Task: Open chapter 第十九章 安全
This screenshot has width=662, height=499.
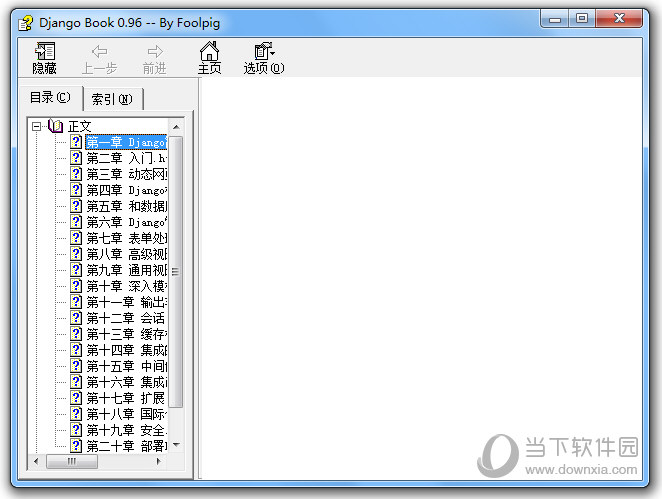Action: tap(126, 430)
